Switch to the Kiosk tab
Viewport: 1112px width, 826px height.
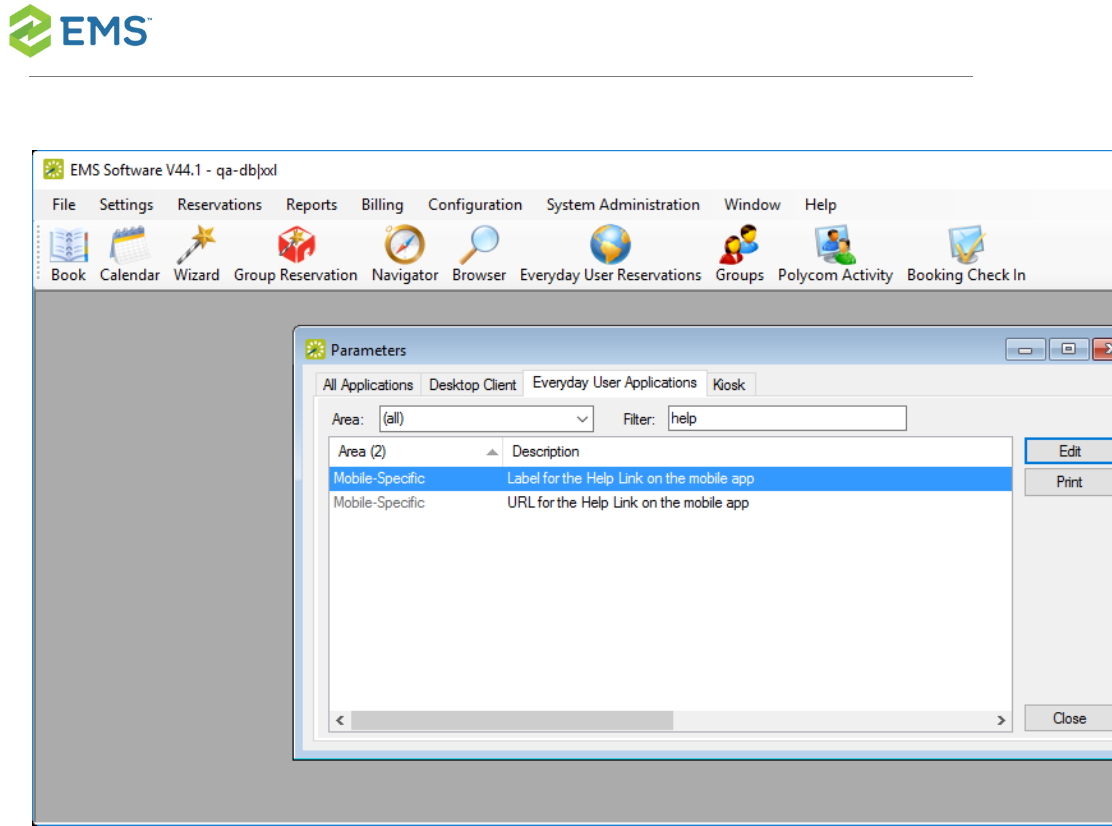729,384
